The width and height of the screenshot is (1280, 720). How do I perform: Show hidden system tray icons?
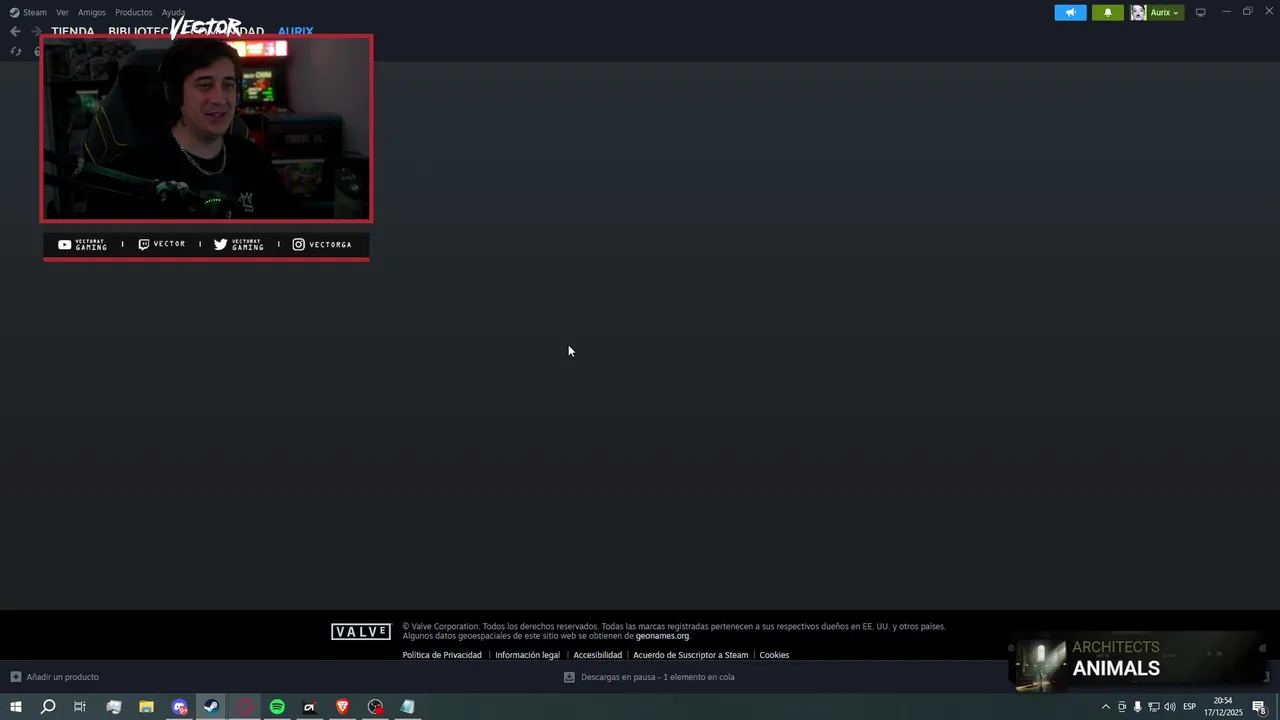(x=1105, y=707)
